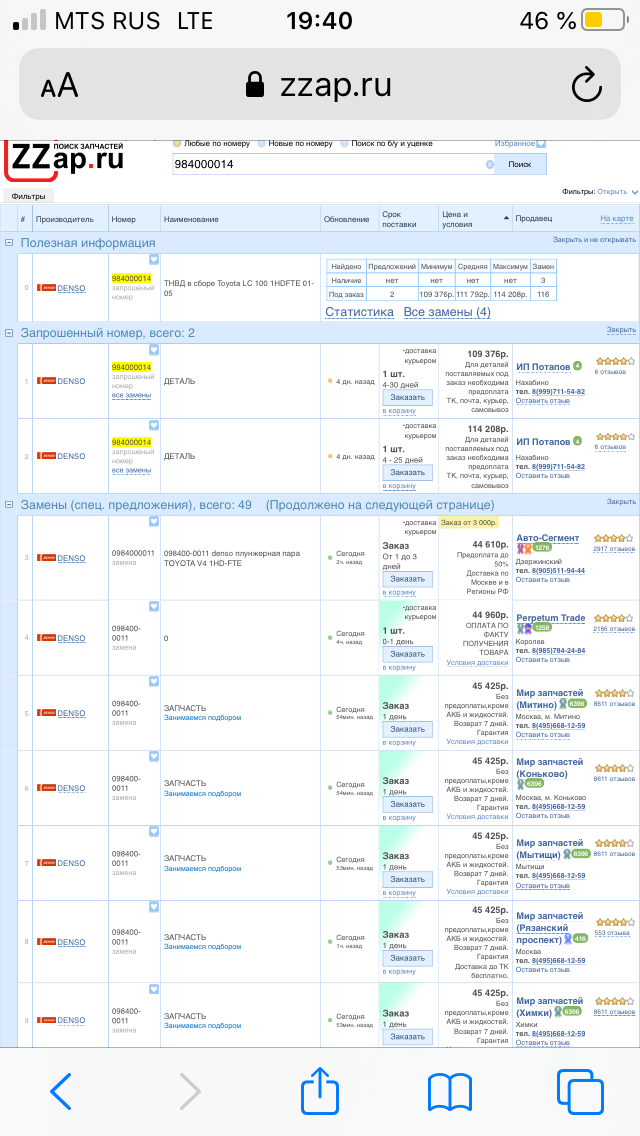Open the Избранное dropdown
The image size is (640, 1136).
point(520,143)
